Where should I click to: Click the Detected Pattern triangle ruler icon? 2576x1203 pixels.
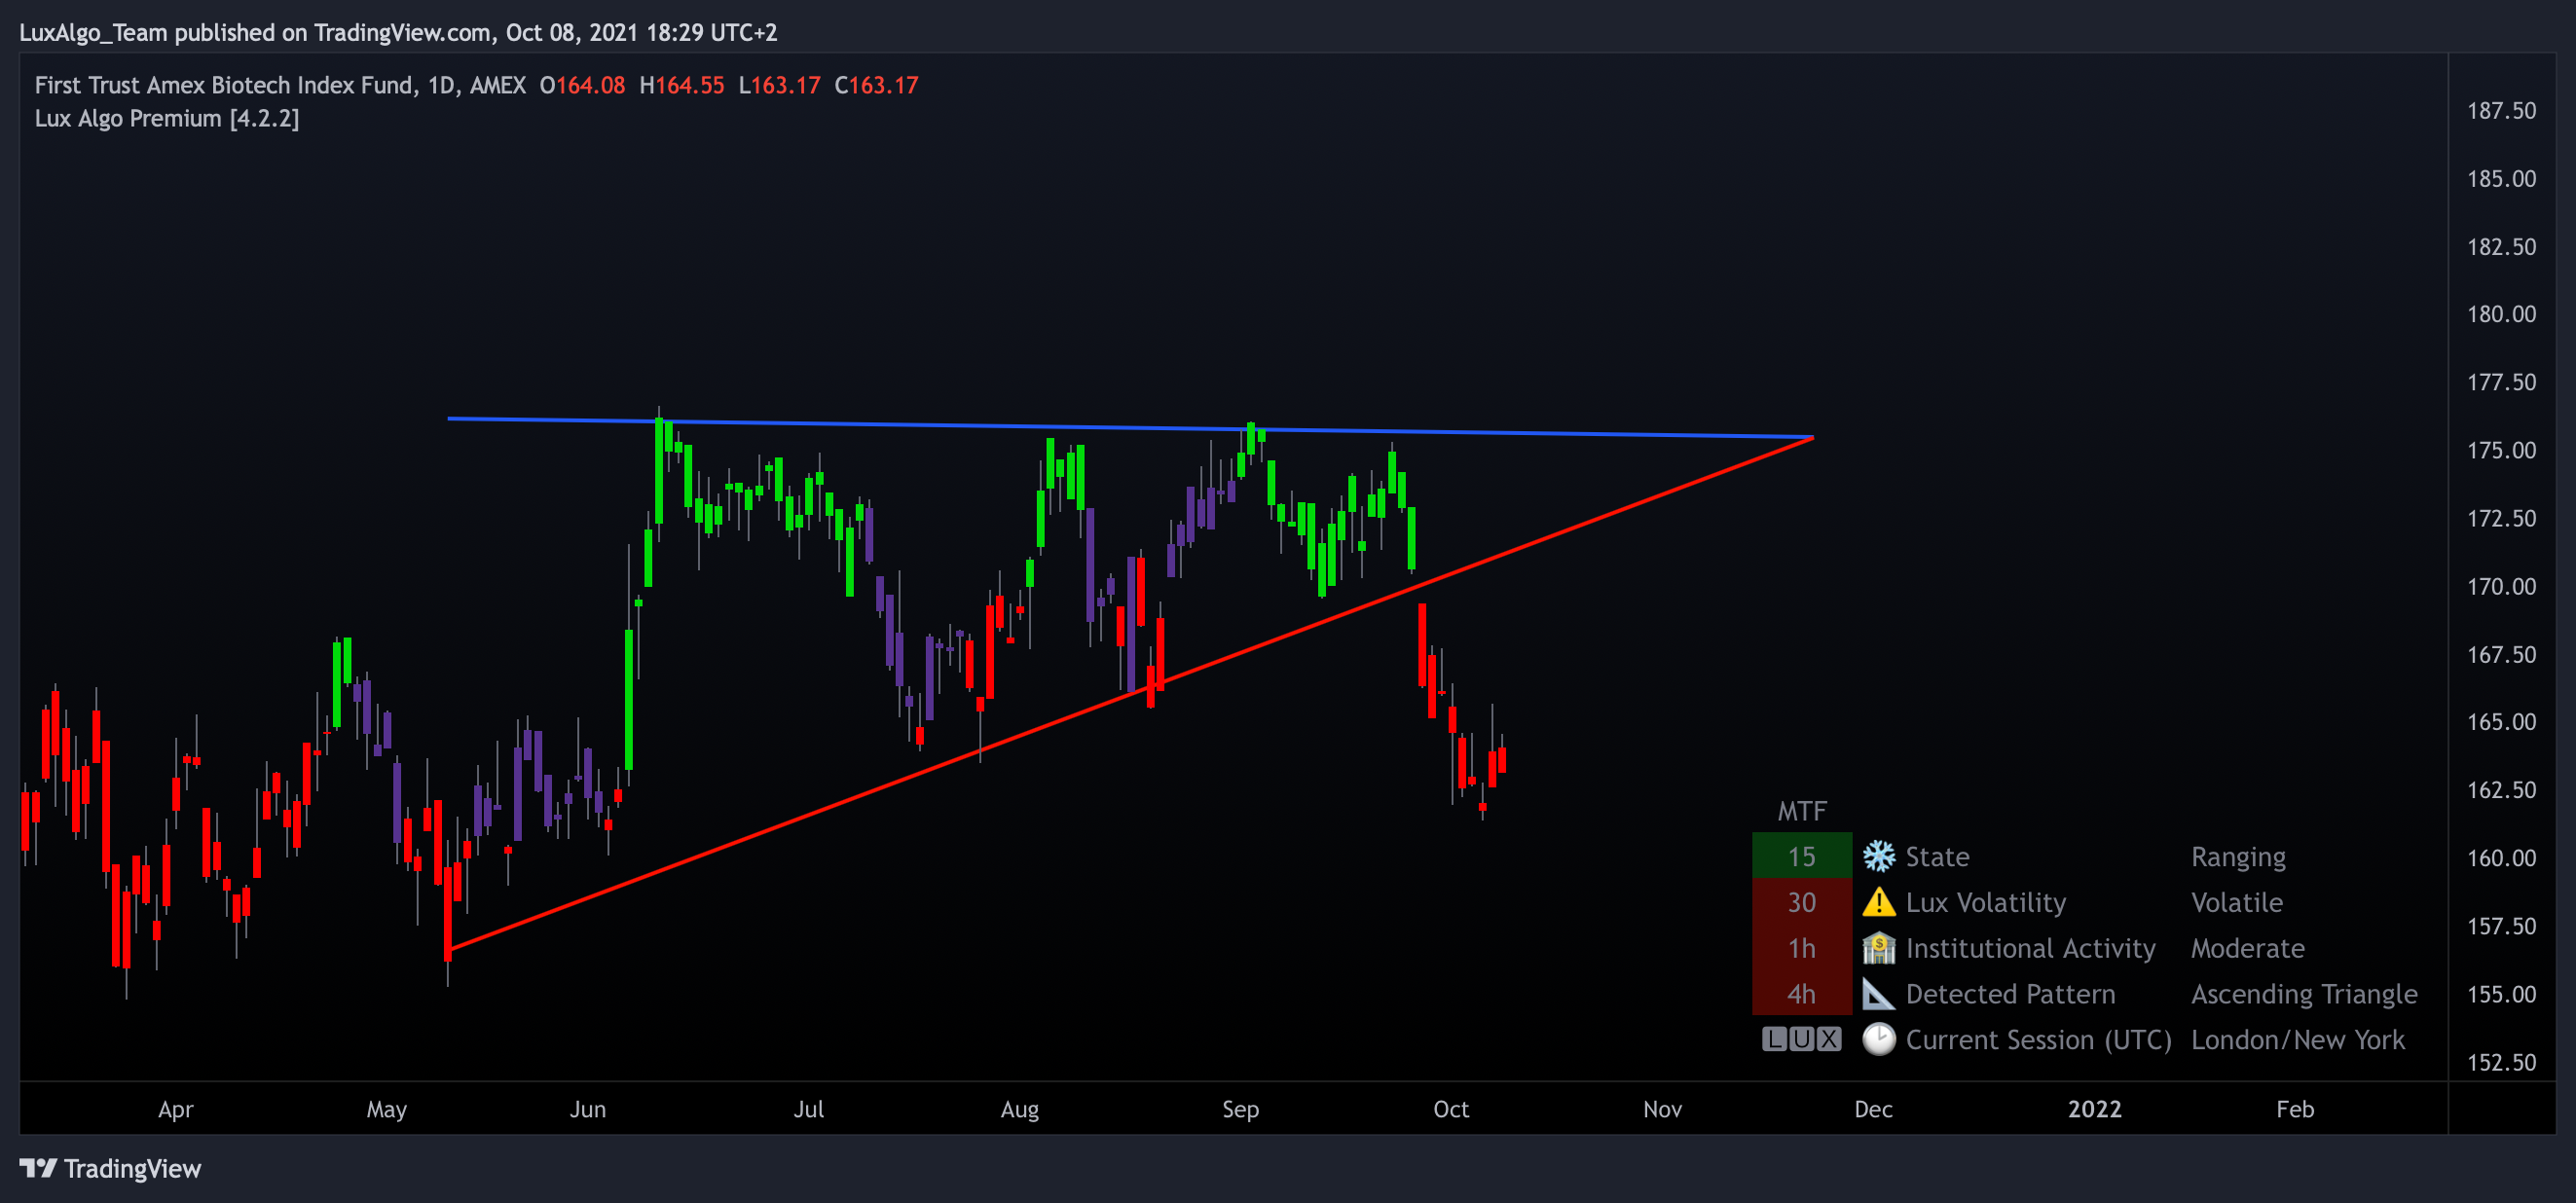point(1879,994)
